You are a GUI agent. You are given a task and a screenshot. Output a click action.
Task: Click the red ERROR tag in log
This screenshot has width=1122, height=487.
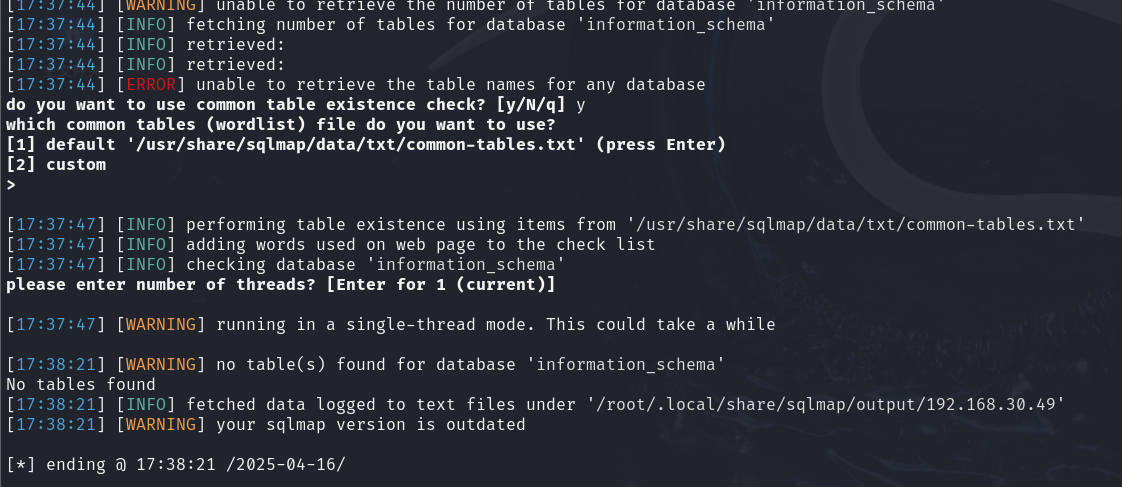point(151,84)
